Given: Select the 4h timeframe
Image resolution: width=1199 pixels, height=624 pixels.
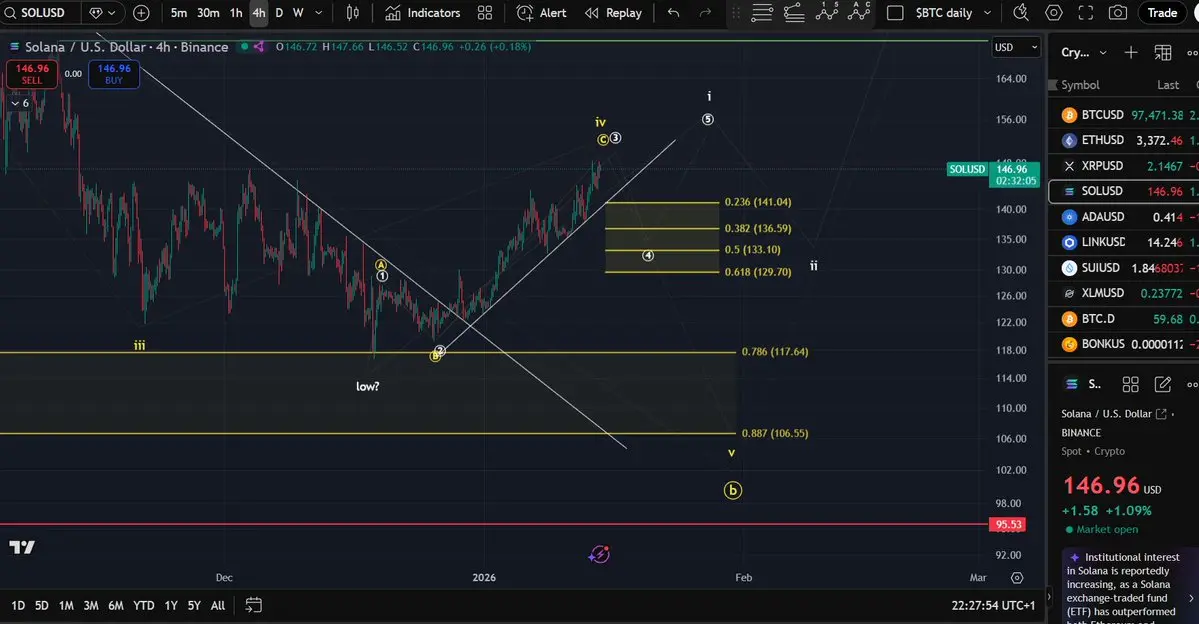Looking at the screenshot, I should pos(259,13).
